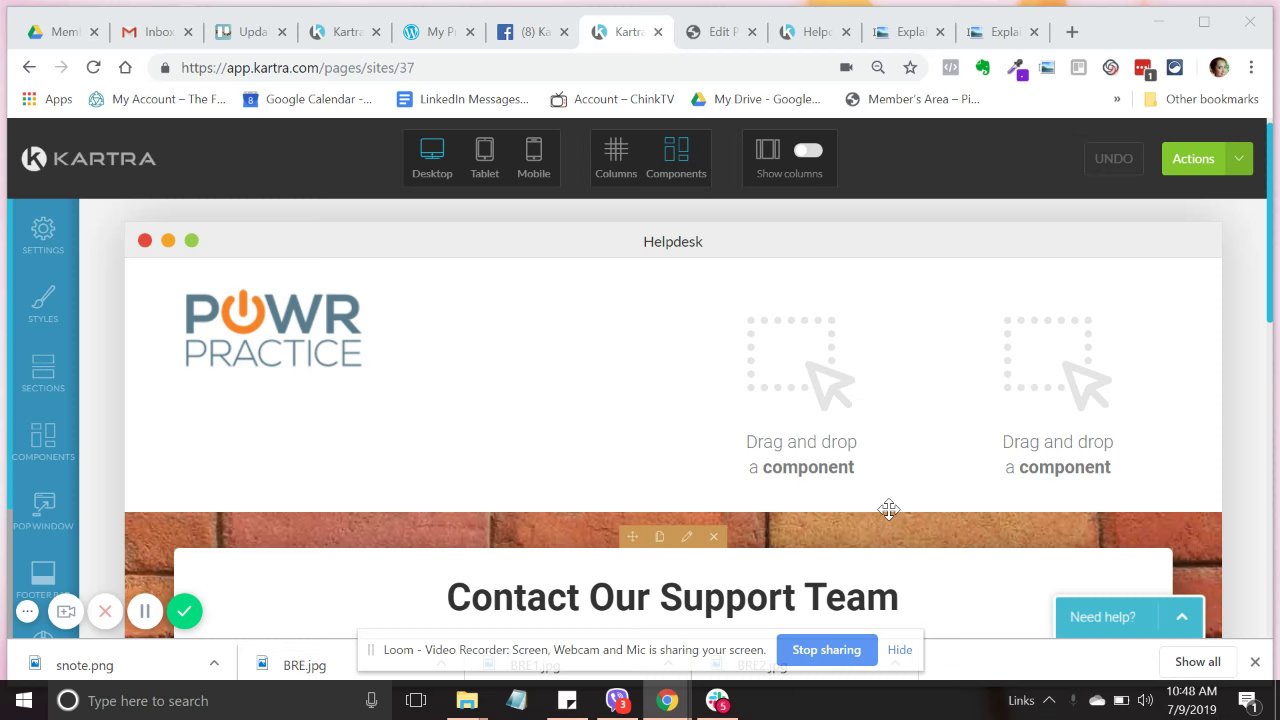Click Stop sharing button
The image size is (1280, 720).
click(826, 650)
